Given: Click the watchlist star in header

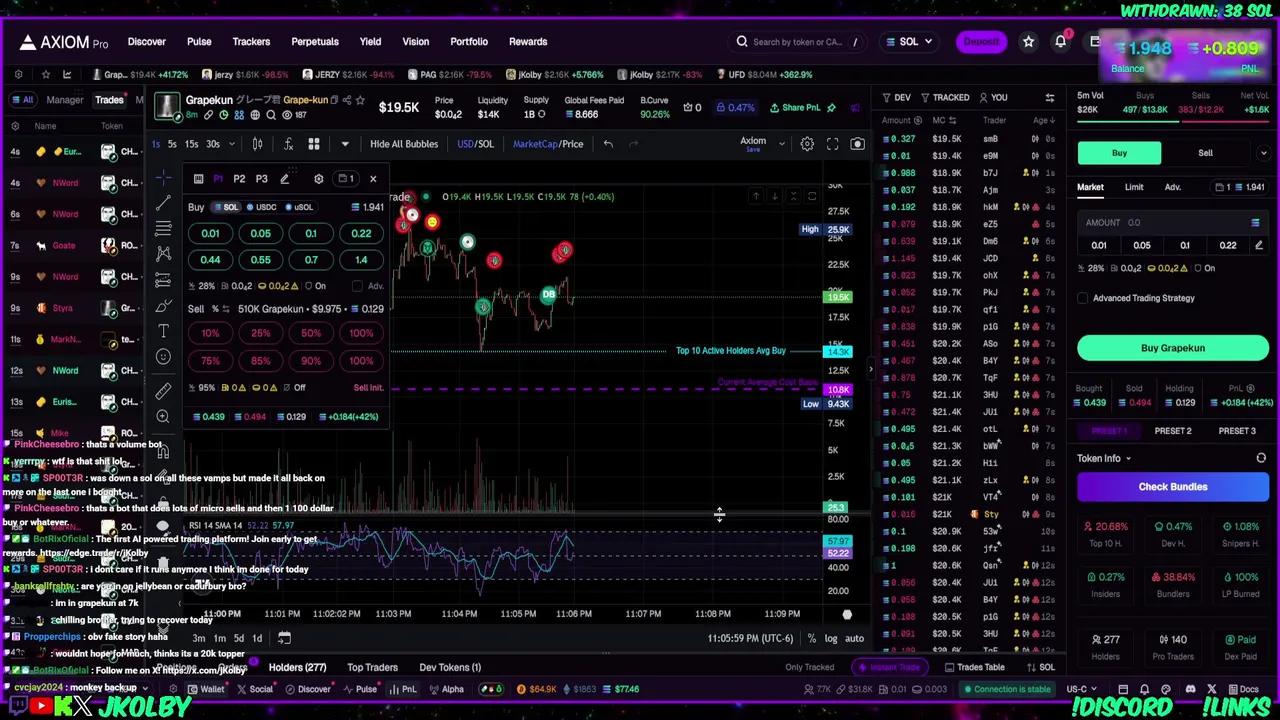Looking at the screenshot, I should click(x=1028, y=42).
